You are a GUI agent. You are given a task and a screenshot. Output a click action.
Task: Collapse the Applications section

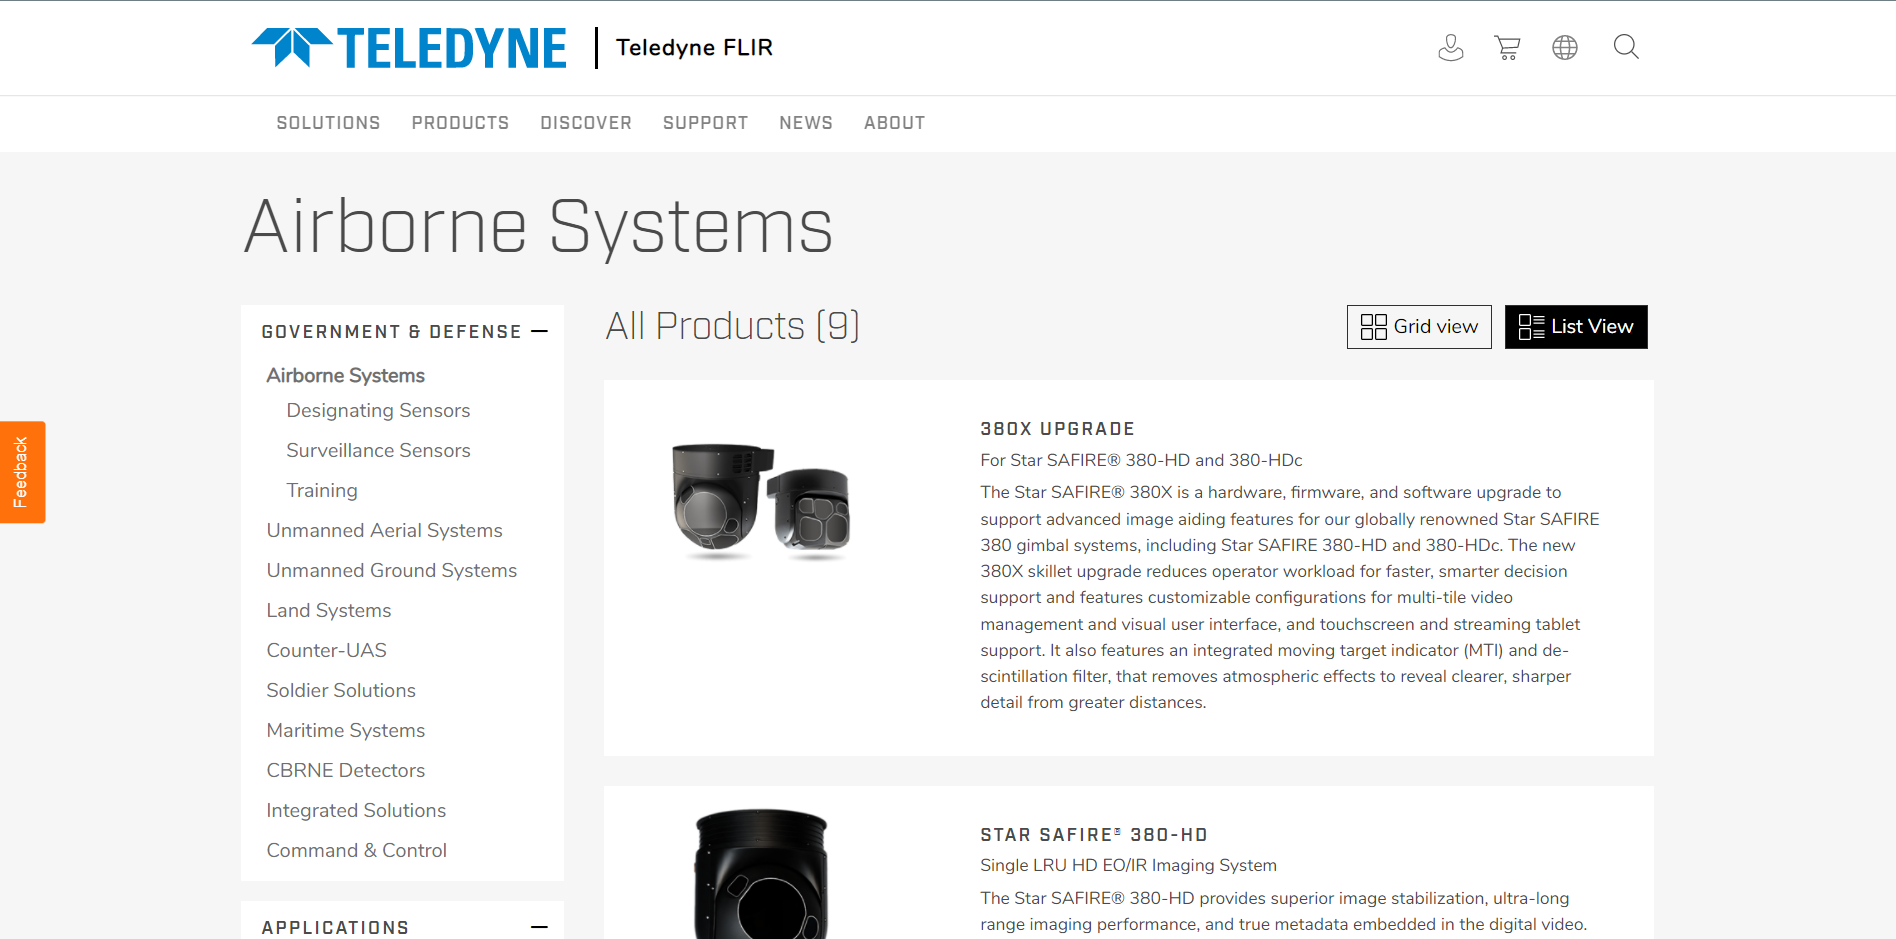click(540, 927)
